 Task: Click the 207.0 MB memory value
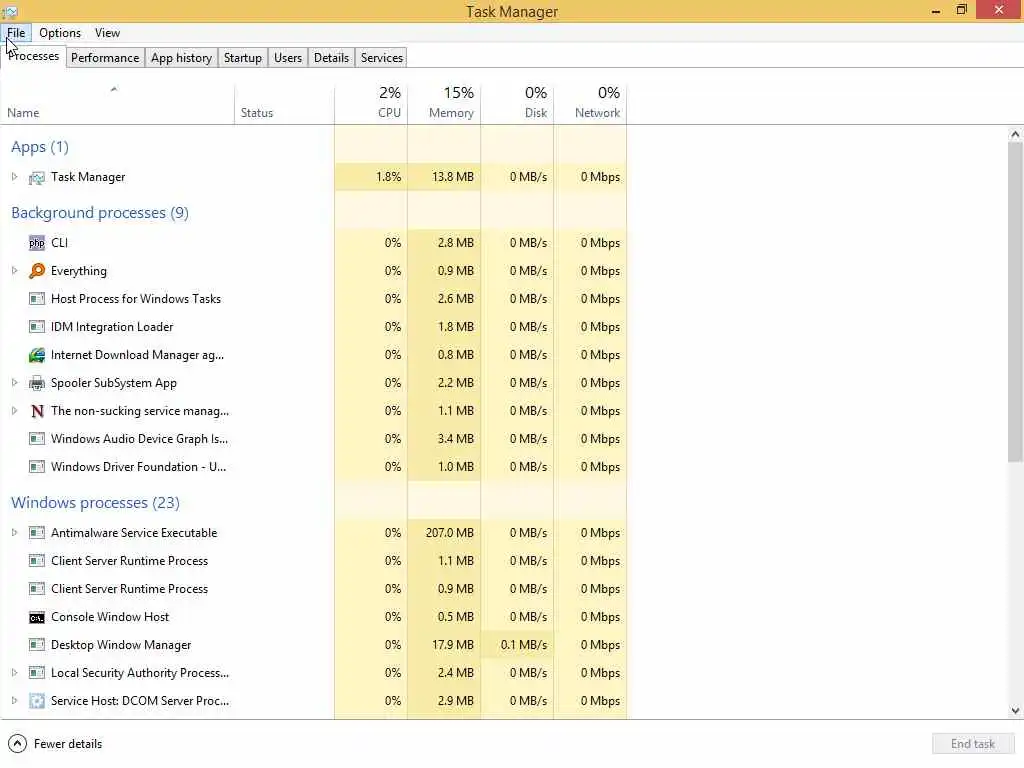449,533
